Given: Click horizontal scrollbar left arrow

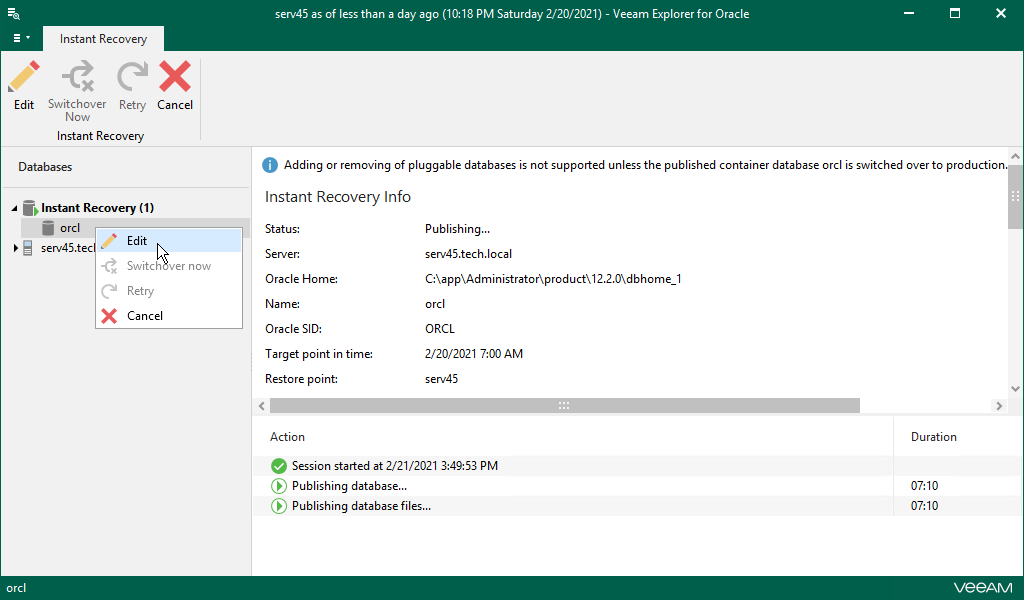Looking at the screenshot, I should 261,405.
